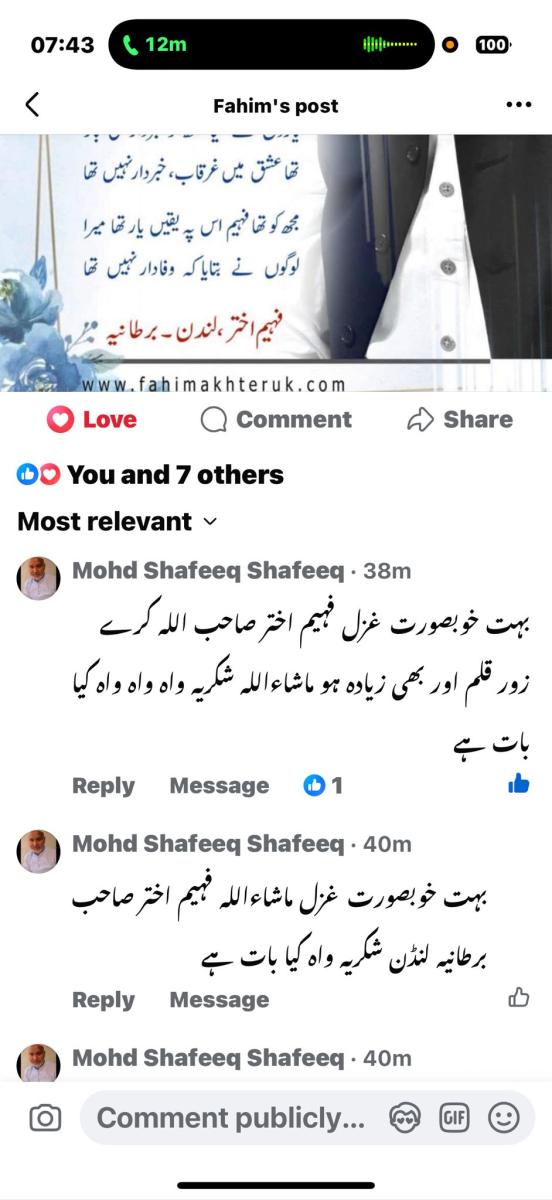This screenshot has height=1200, width=552.
Task: Open the reactions list "You and 7 others"
Action: [x=151, y=475]
